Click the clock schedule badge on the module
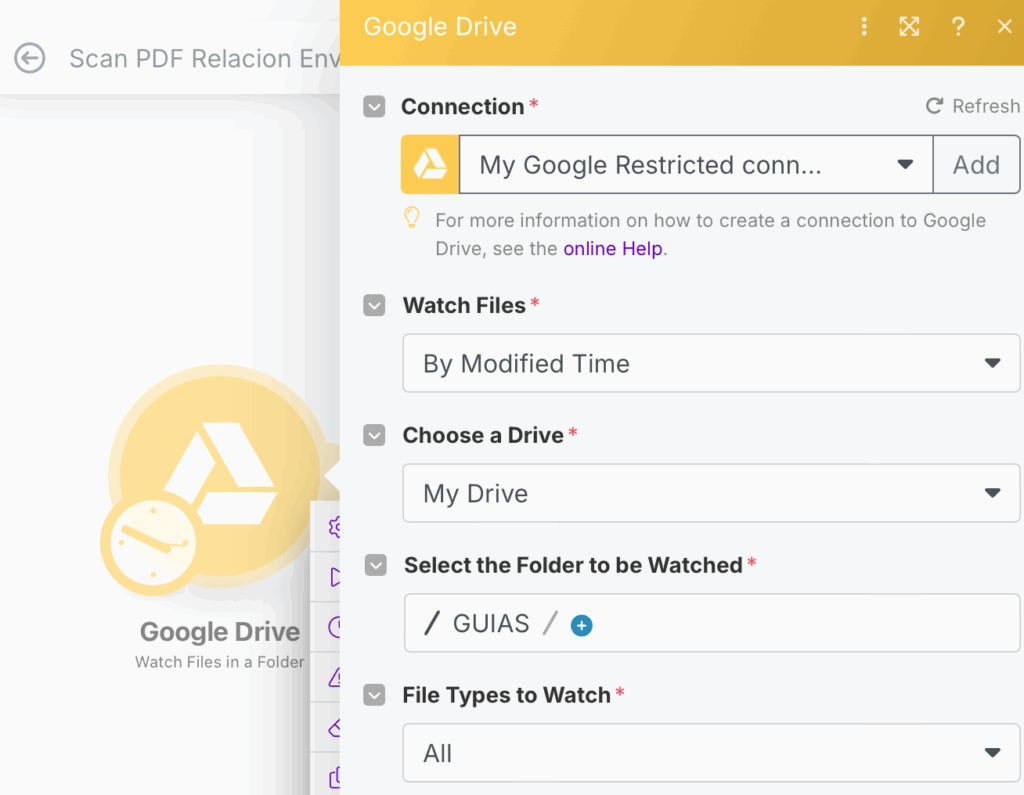1024x795 pixels. pyautogui.click(x=153, y=543)
